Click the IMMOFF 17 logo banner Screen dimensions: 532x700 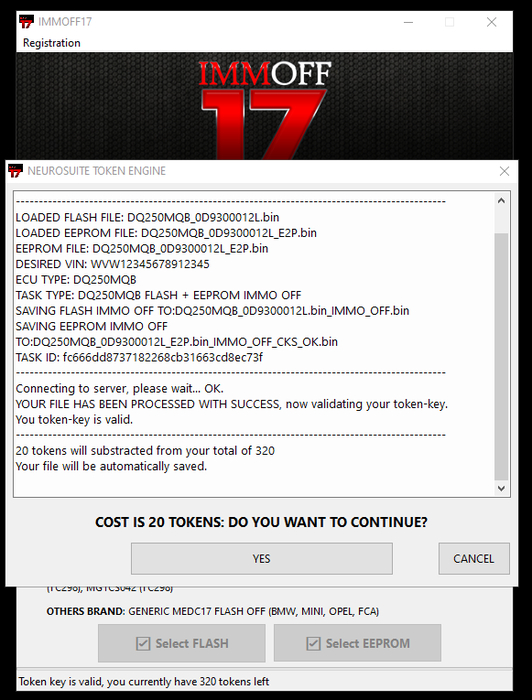(265, 109)
